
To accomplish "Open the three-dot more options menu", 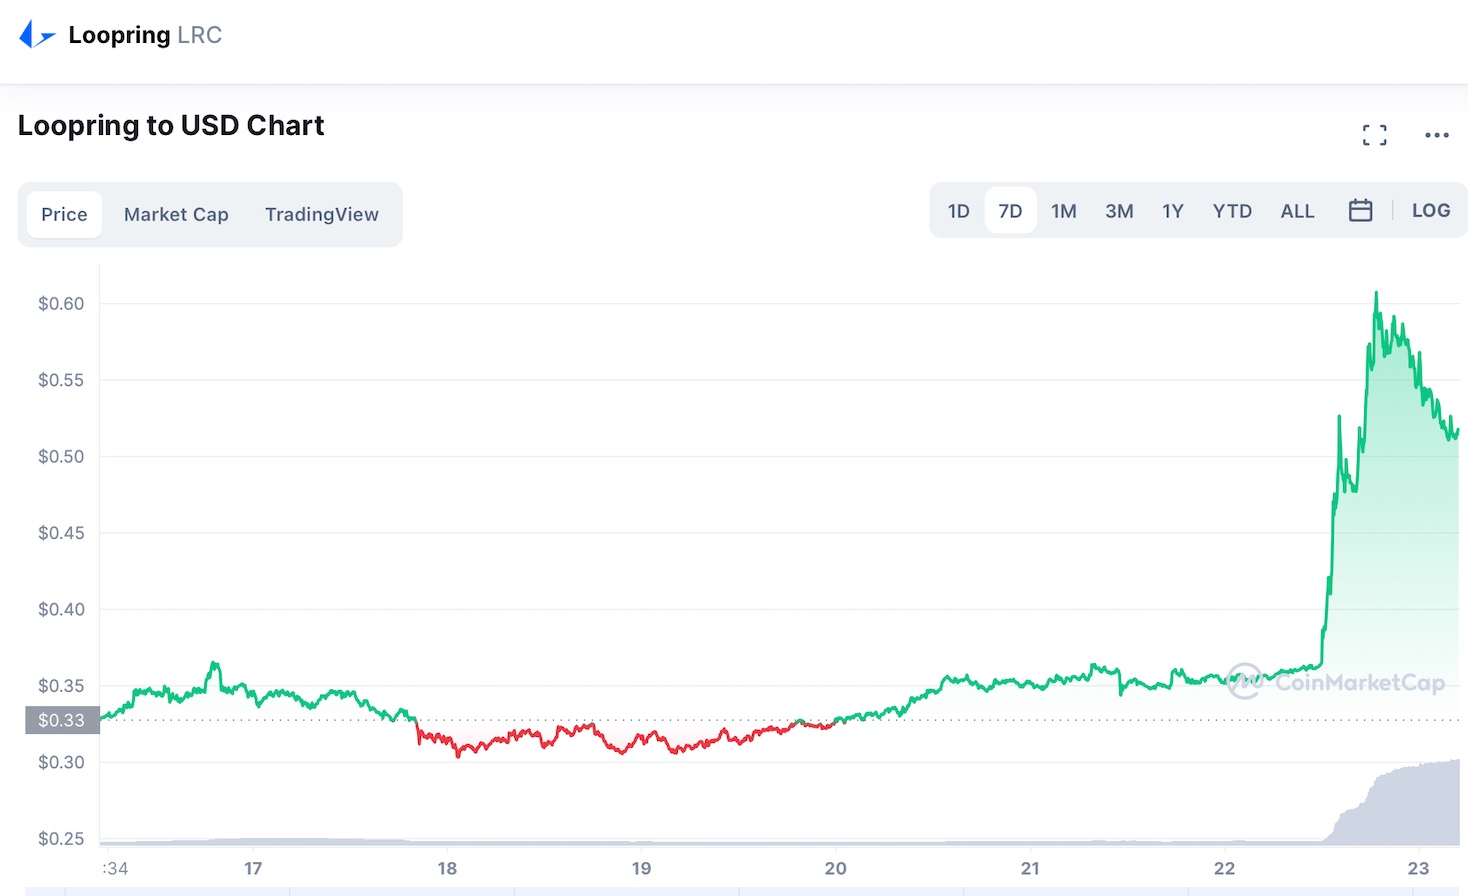I will tap(1437, 135).
